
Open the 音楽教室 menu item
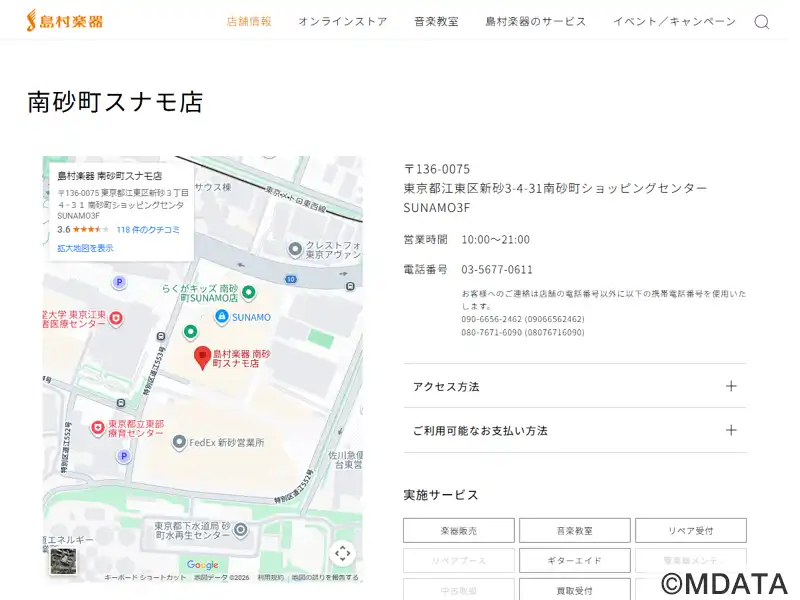point(436,21)
